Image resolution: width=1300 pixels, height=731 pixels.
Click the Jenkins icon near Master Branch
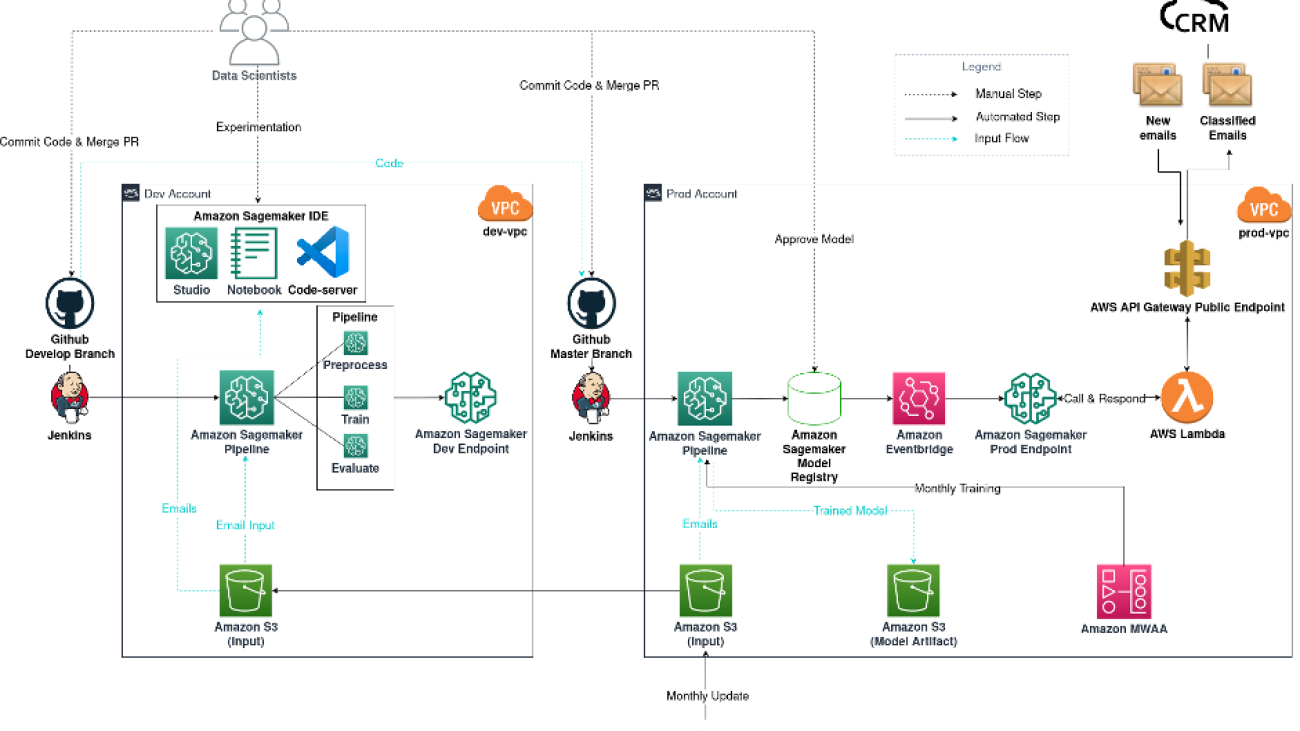(x=590, y=397)
